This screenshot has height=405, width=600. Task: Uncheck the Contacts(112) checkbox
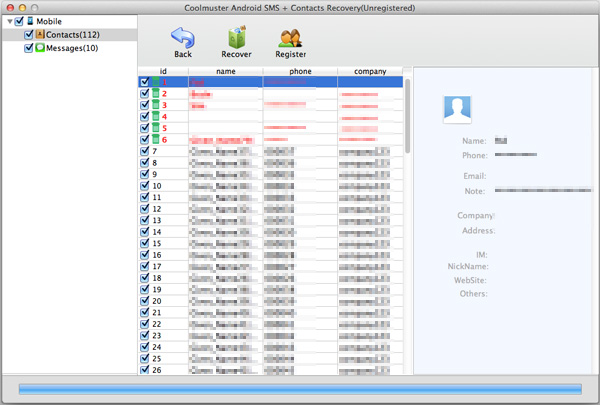tap(29, 34)
